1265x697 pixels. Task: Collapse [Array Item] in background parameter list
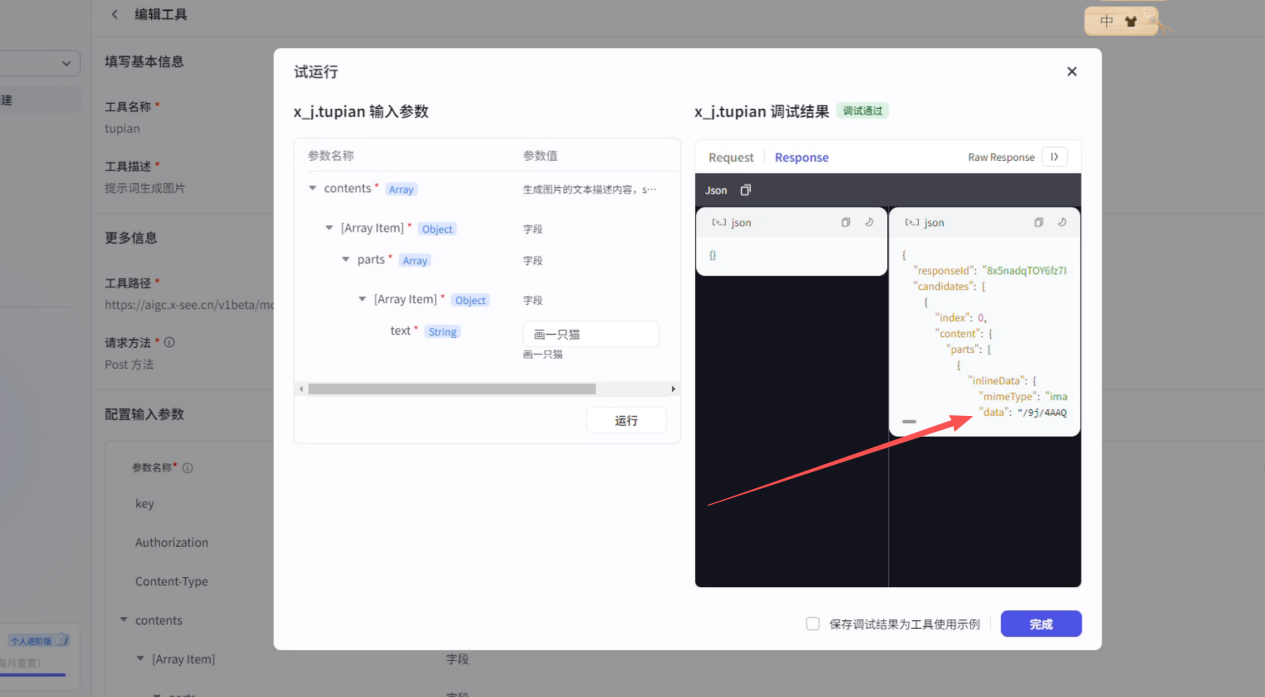click(141, 659)
